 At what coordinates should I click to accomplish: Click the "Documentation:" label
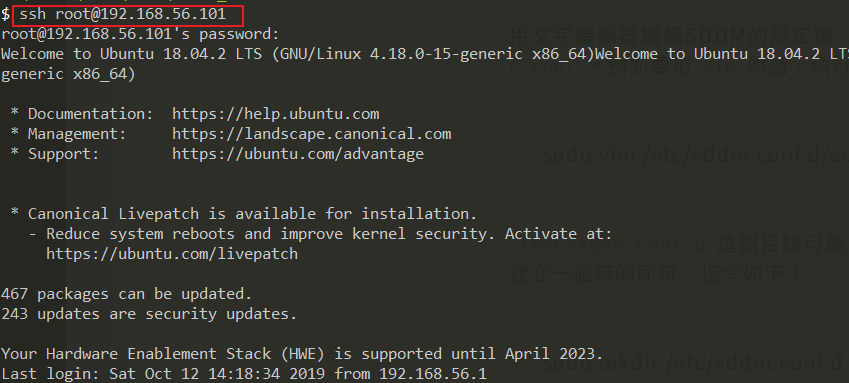(x=91, y=114)
